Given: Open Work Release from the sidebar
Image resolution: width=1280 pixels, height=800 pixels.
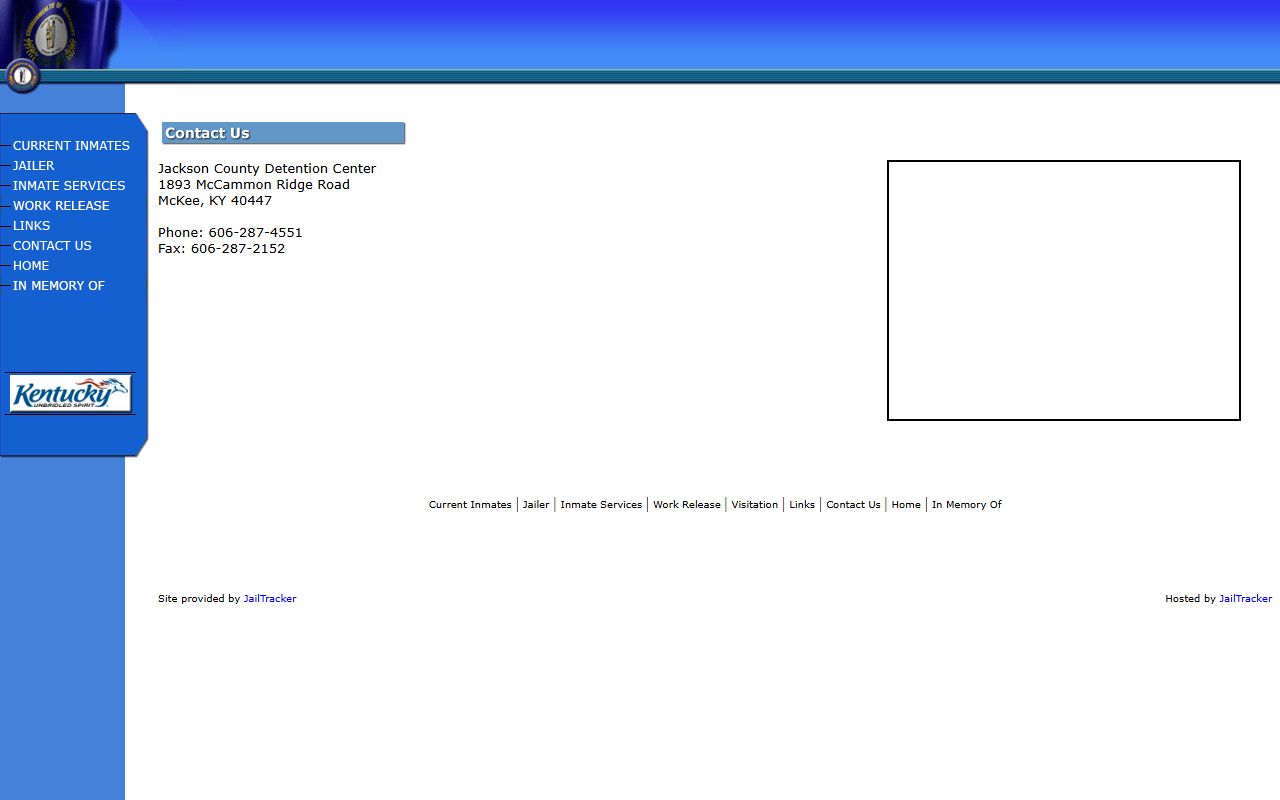Looking at the screenshot, I should 61,206.
